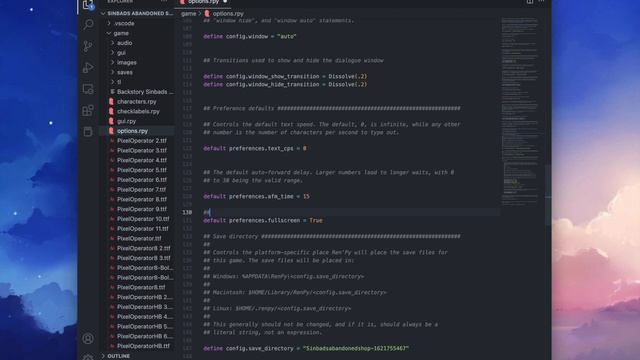
Task: Click the code minimap
Action: click(x=520, y=110)
